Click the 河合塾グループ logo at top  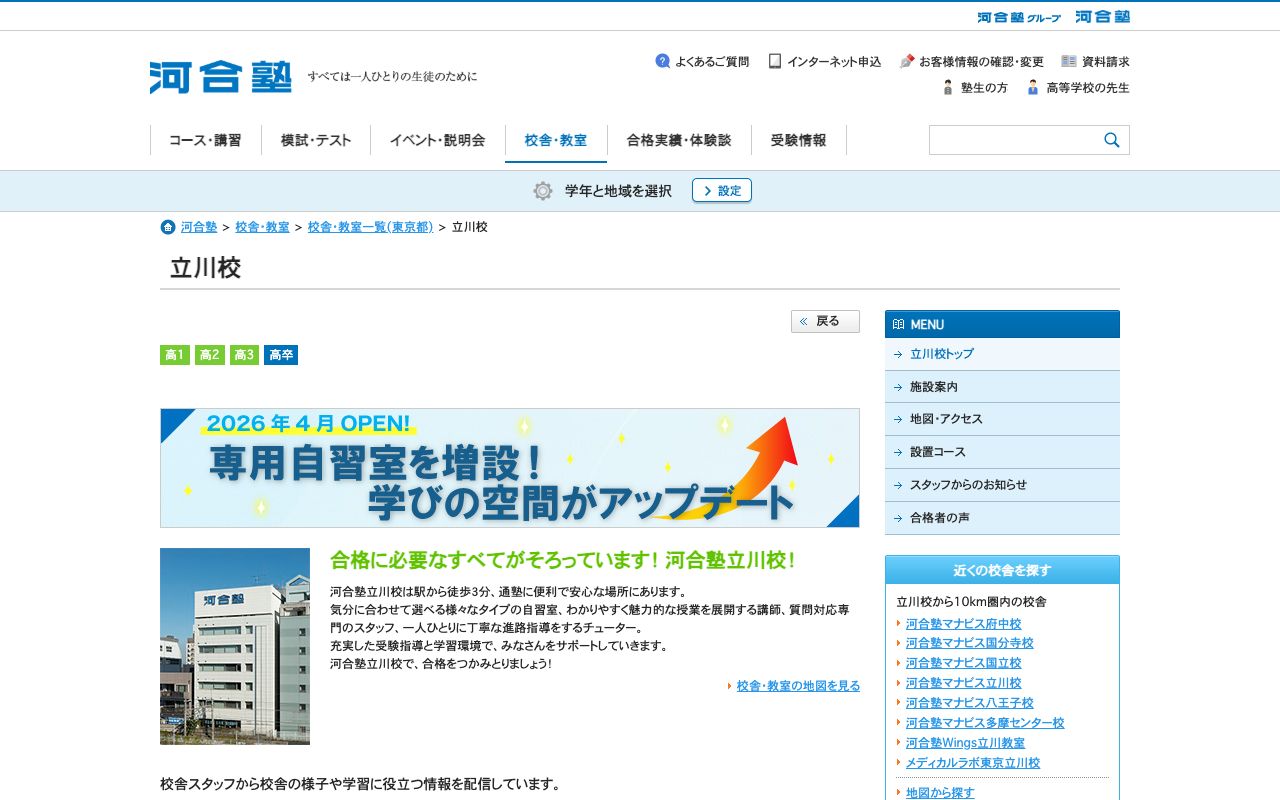click(1019, 17)
